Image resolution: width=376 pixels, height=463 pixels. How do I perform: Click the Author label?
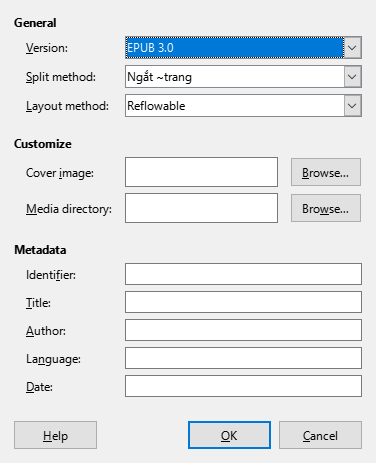point(46,331)
